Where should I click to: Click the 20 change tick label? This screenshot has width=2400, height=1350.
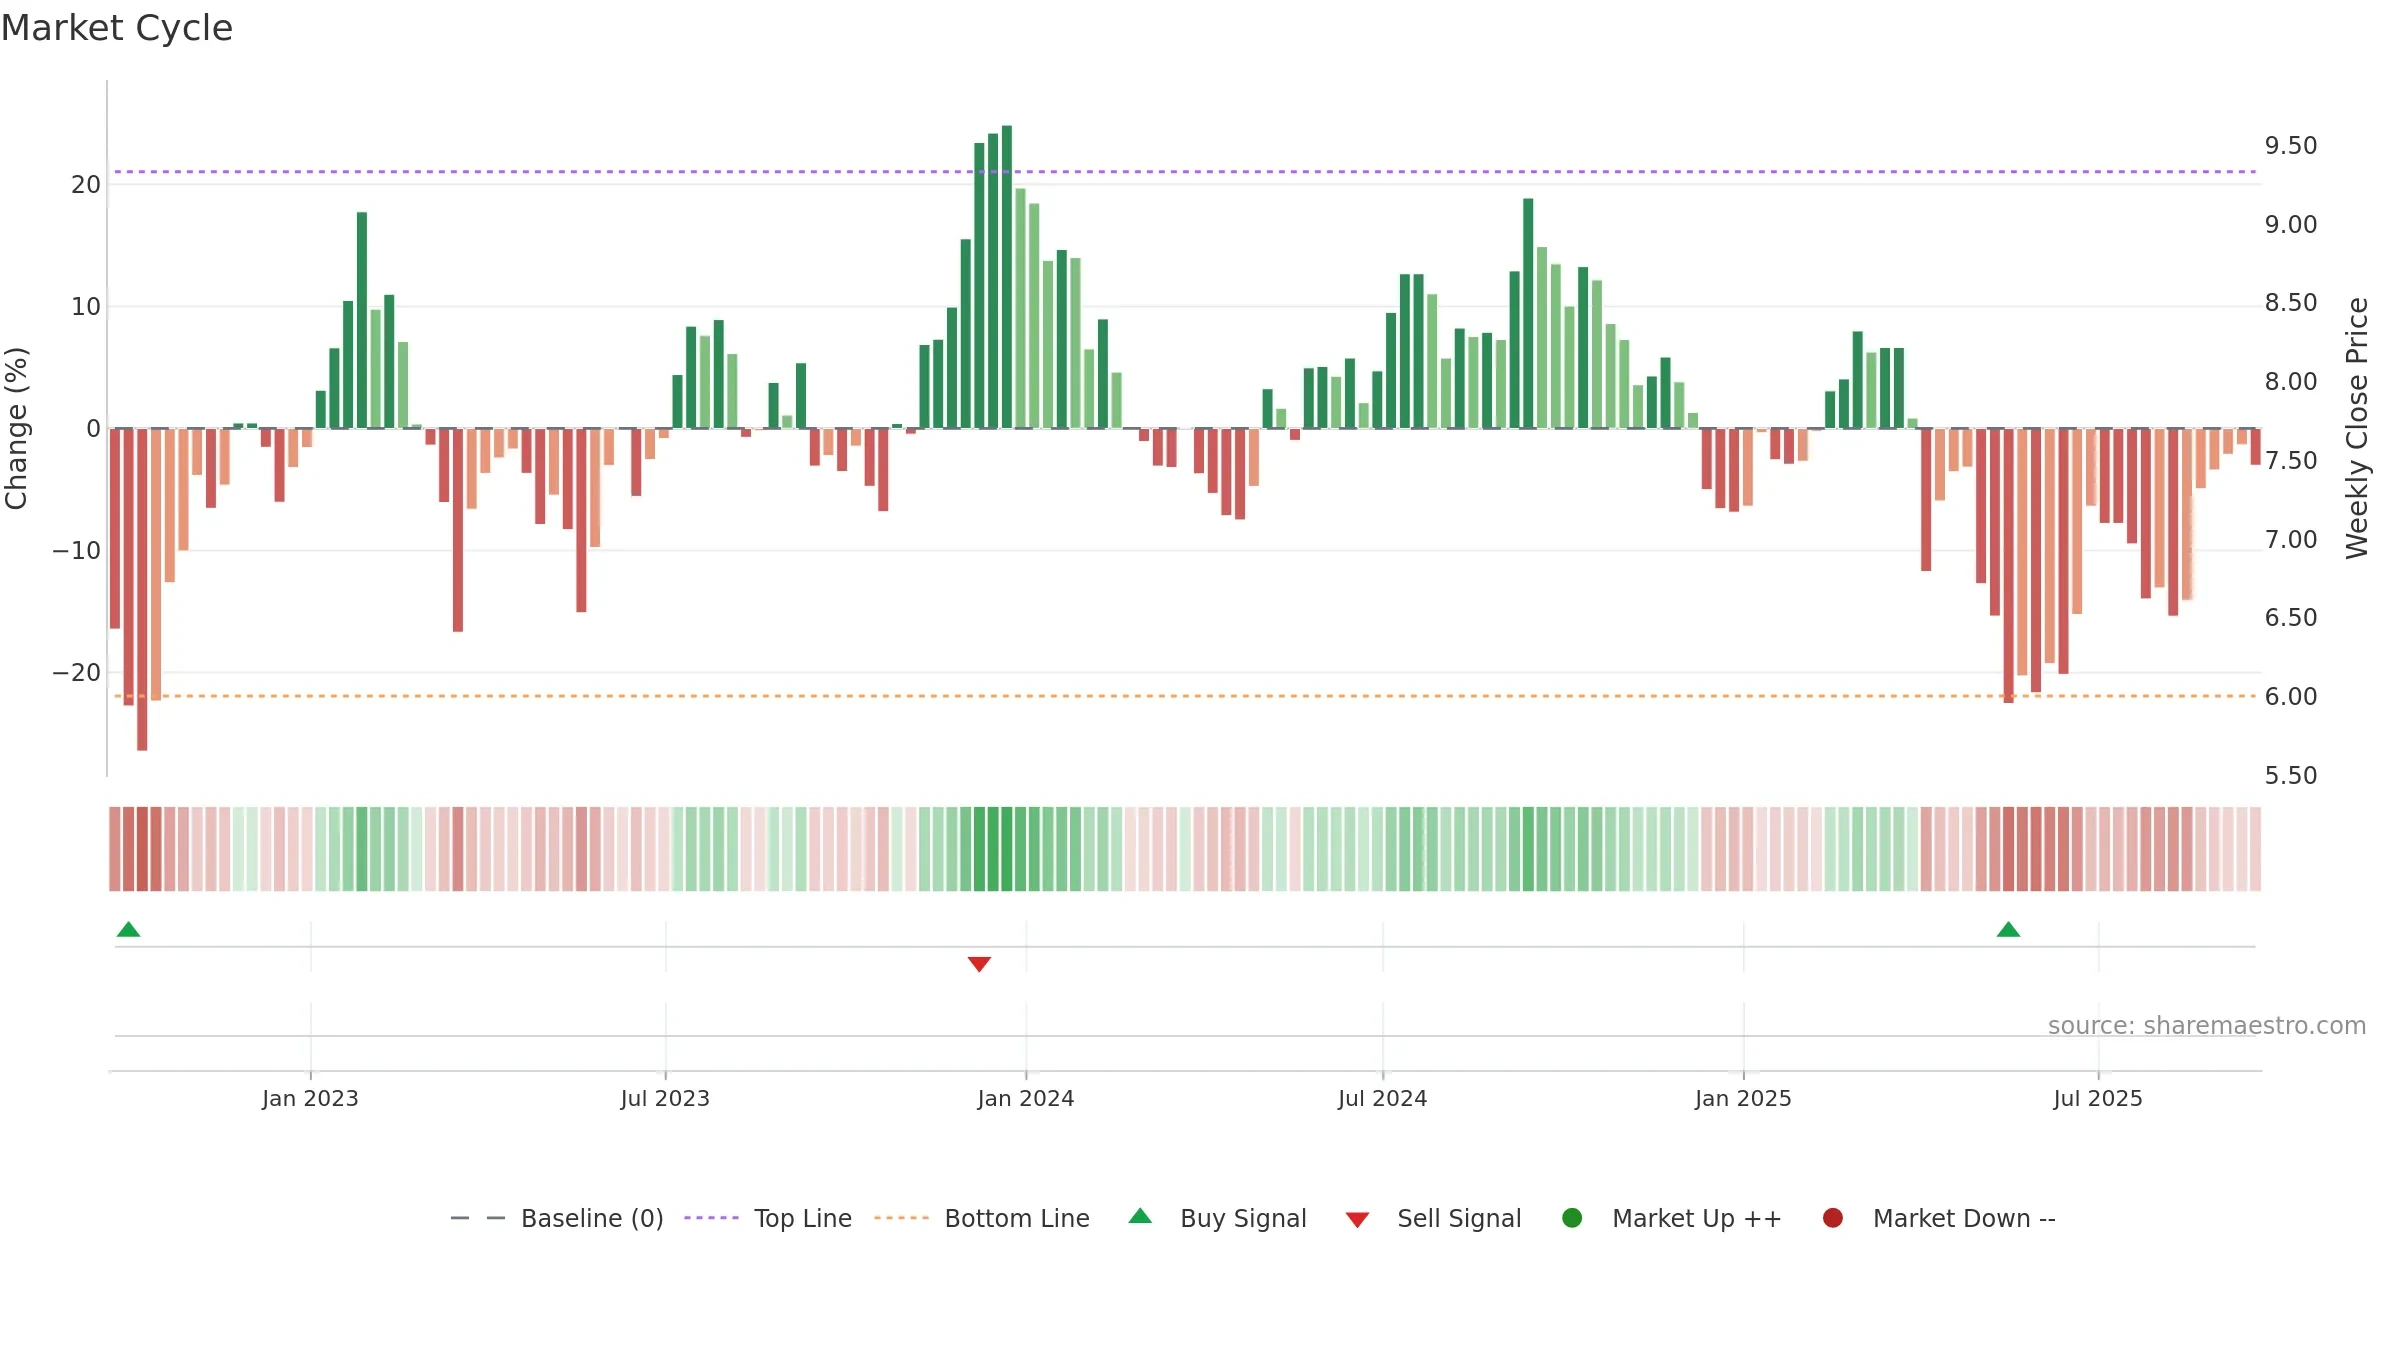(x=86, y=185)
